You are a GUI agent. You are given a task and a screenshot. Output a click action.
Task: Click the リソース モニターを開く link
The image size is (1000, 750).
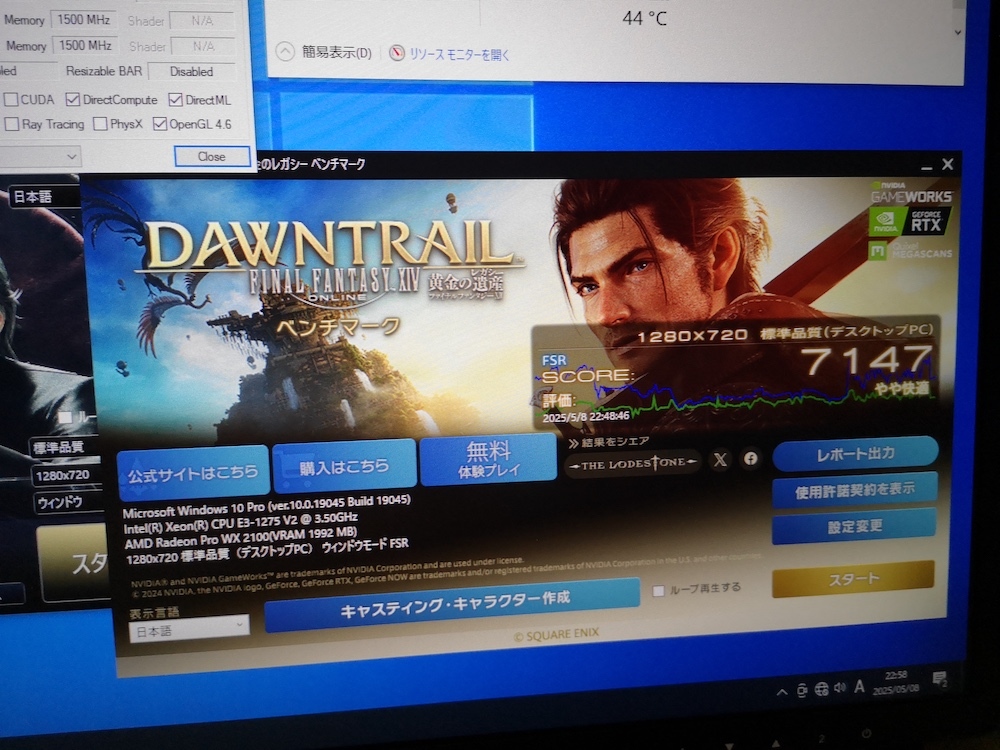(x=459, y=55)
